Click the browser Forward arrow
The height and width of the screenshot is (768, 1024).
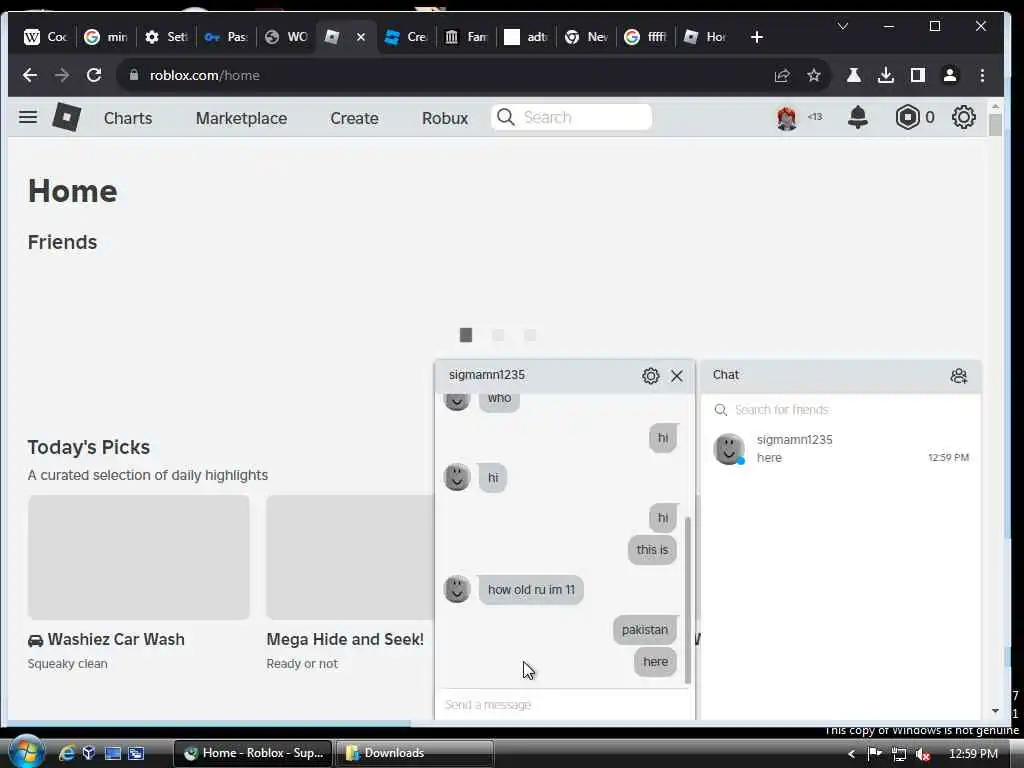(x=62, y=75)
